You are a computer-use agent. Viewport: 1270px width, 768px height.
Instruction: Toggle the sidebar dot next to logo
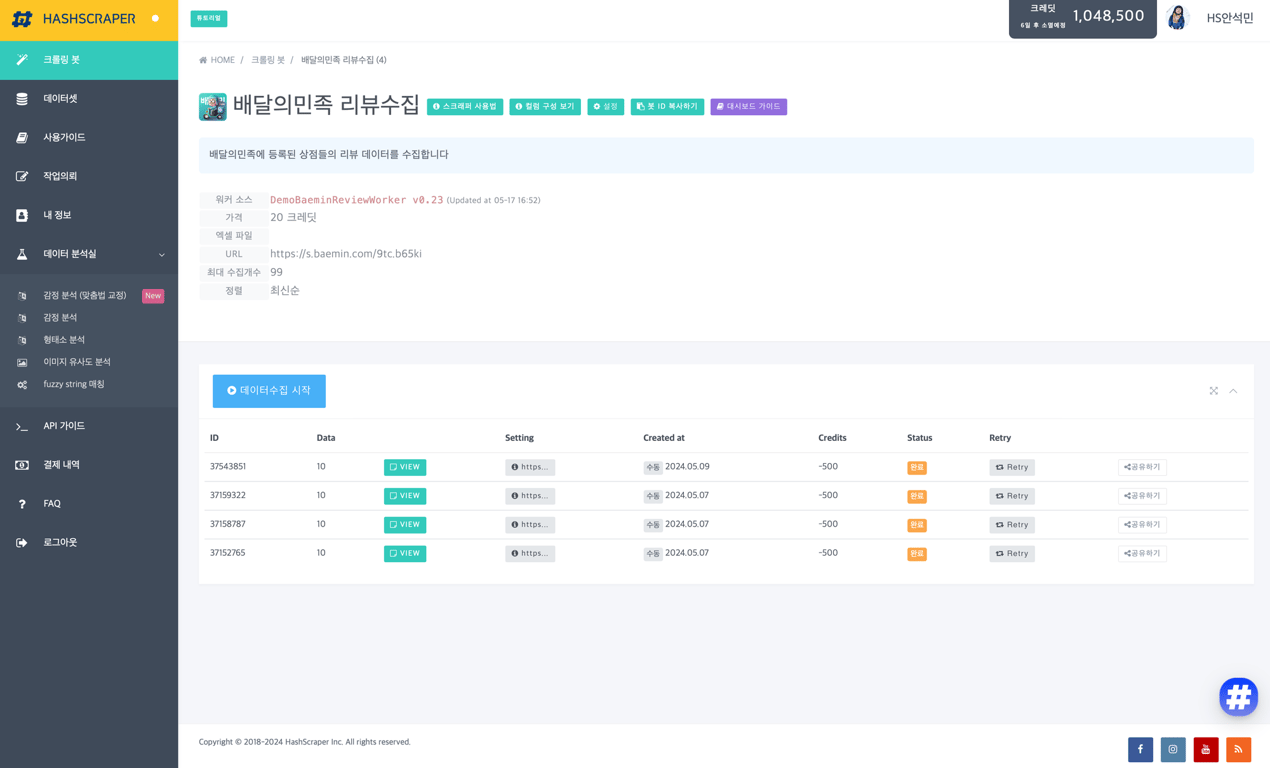click(x=155, y=19)
